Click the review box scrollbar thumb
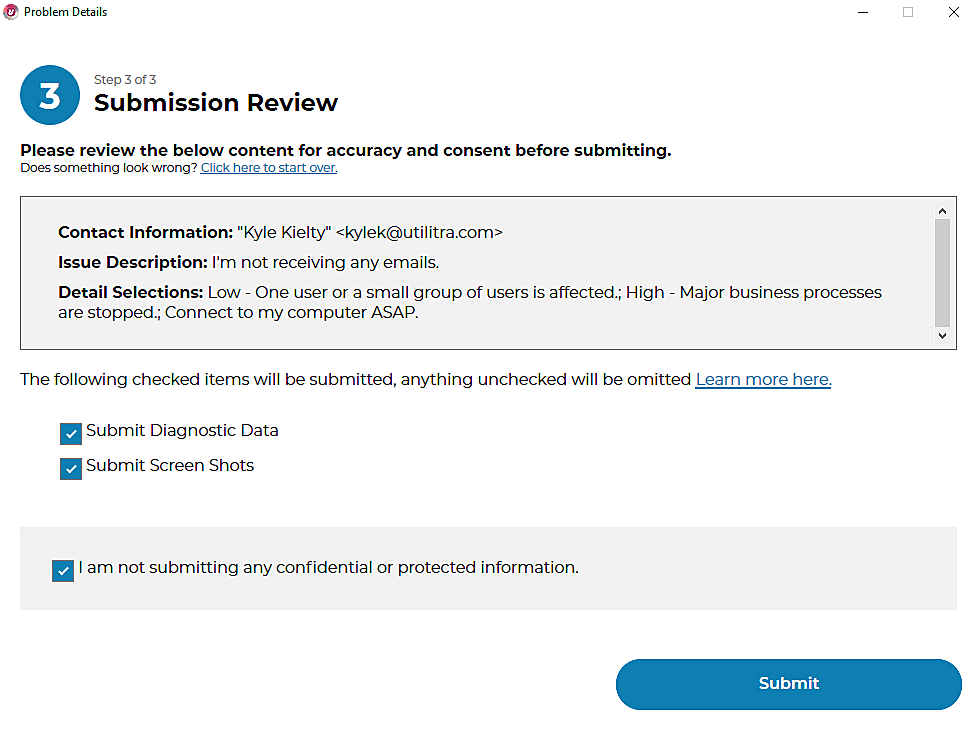Viewport: 976px width, 729px height. [941, 272]
